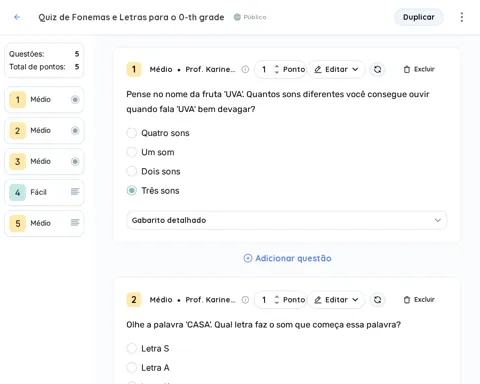The height and width of the screenshot is (384, 480).
Task: Go back using the left arrow icon
Action: (17, 17)
